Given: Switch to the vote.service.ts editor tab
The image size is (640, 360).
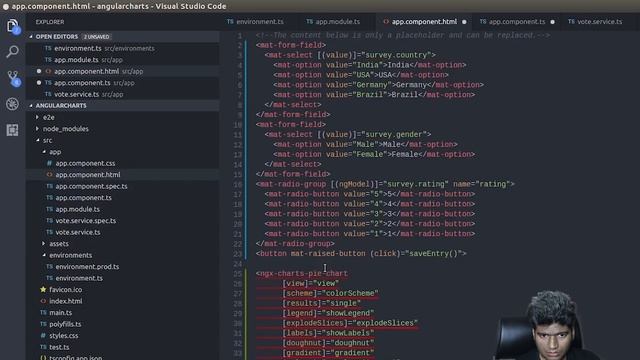Looking at the screenshot, I should 595,22.
